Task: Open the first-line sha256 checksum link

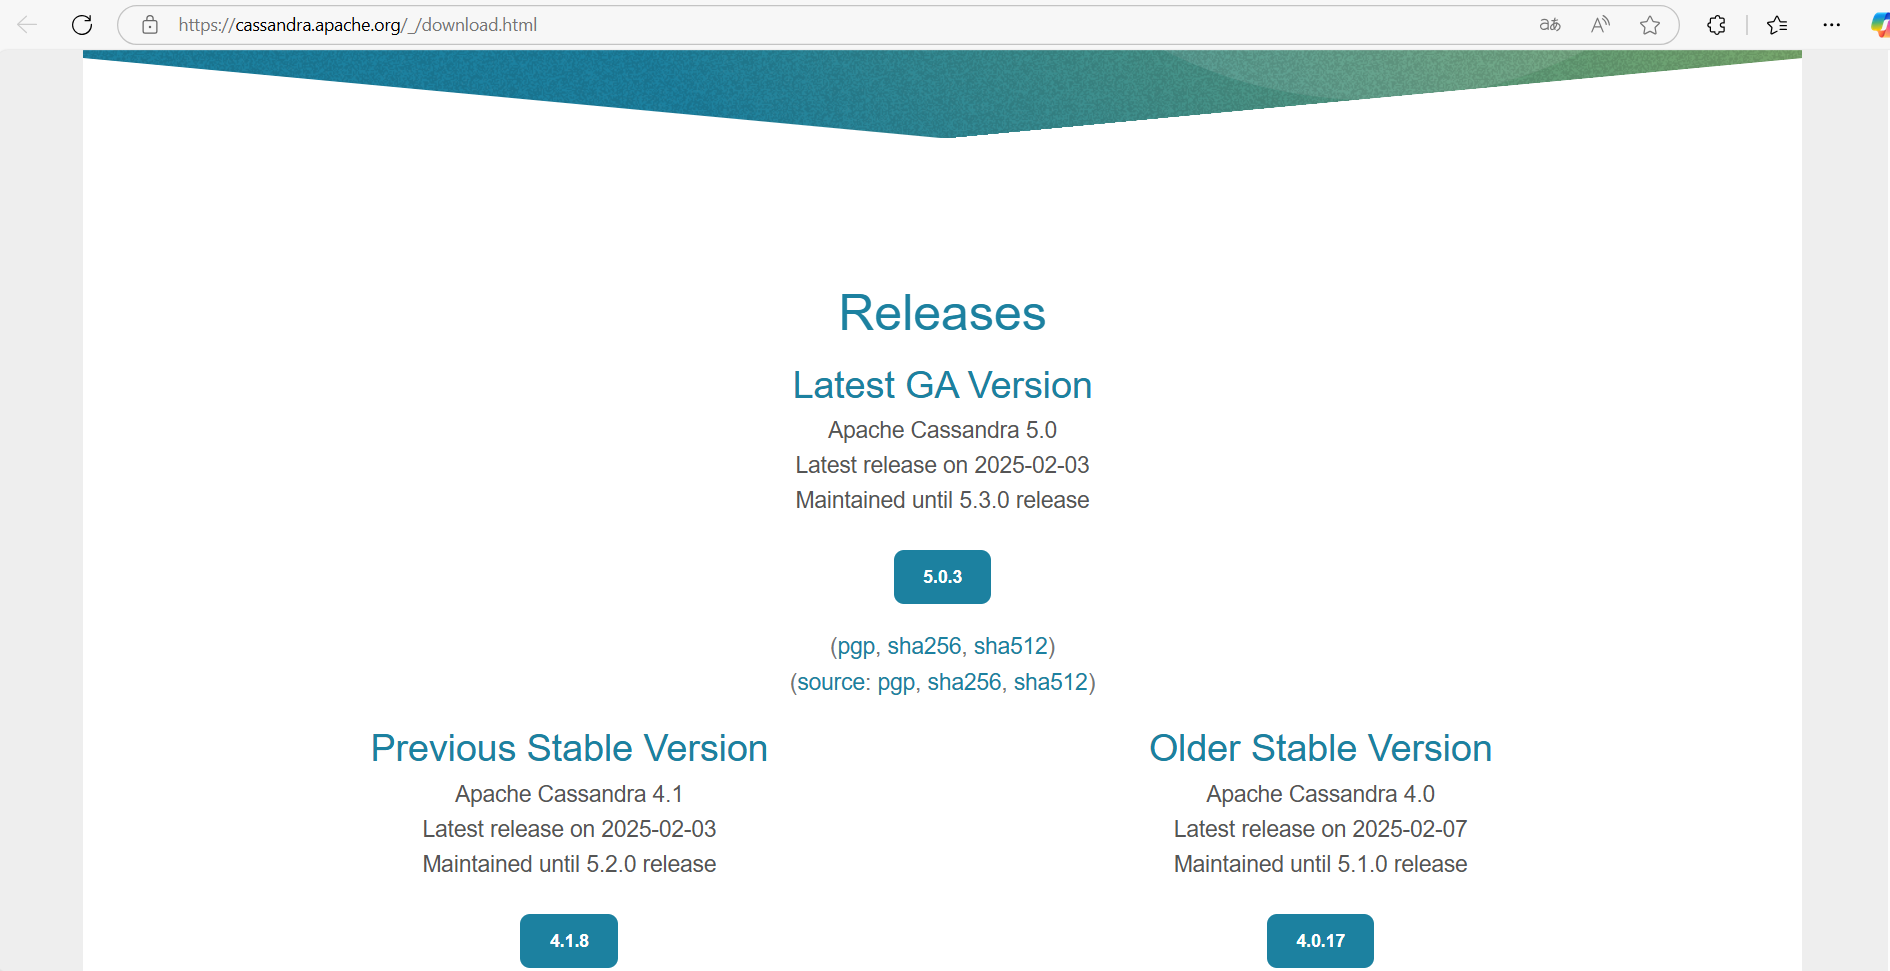Action: pyautogui.click(x=924, y=647)
